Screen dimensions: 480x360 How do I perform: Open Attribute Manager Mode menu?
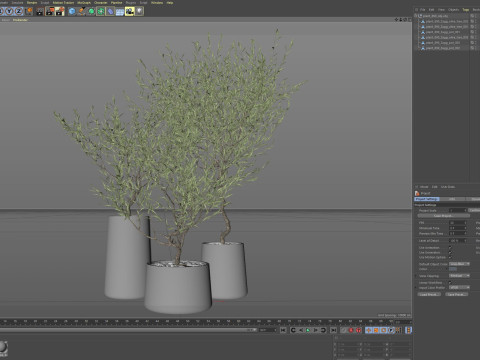[424, 187]
